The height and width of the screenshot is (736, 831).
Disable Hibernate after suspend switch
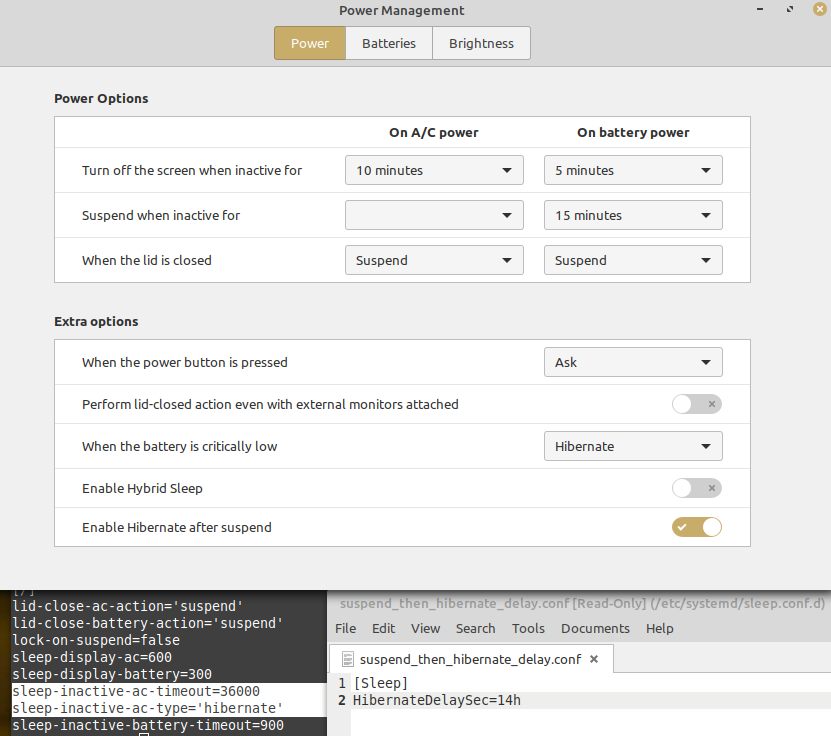[697, 527]
